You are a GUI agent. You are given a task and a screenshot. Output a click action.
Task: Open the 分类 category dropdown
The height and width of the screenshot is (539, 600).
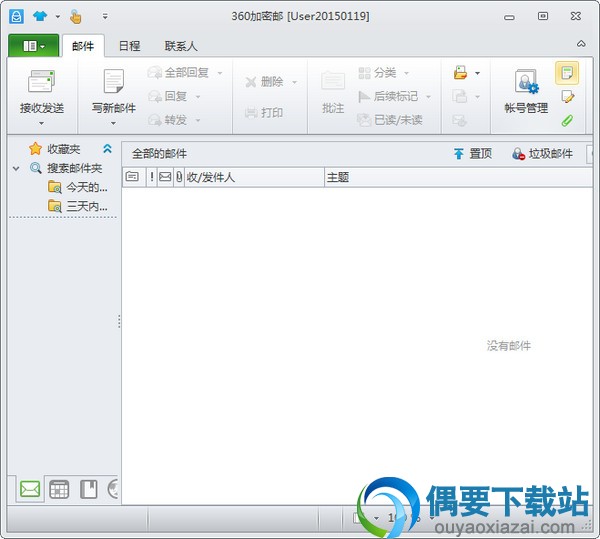406,73
